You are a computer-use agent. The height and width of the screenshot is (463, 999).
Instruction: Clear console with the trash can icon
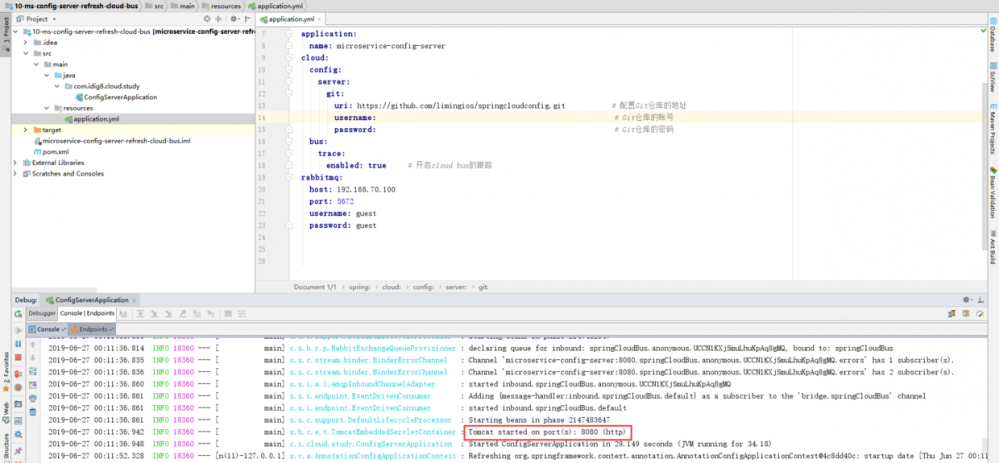coord(32,412)
